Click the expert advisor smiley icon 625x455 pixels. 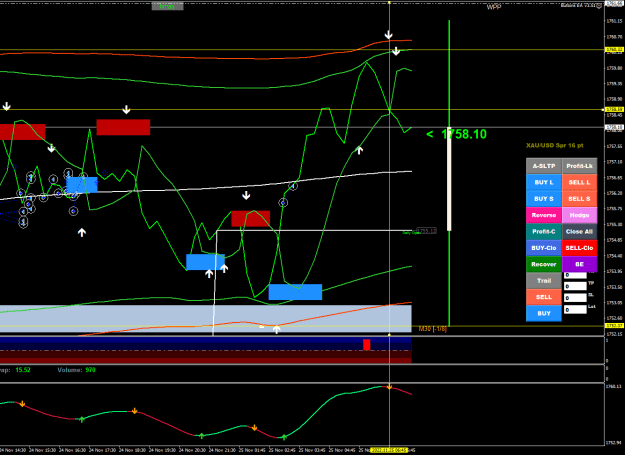tap(599, 5)
